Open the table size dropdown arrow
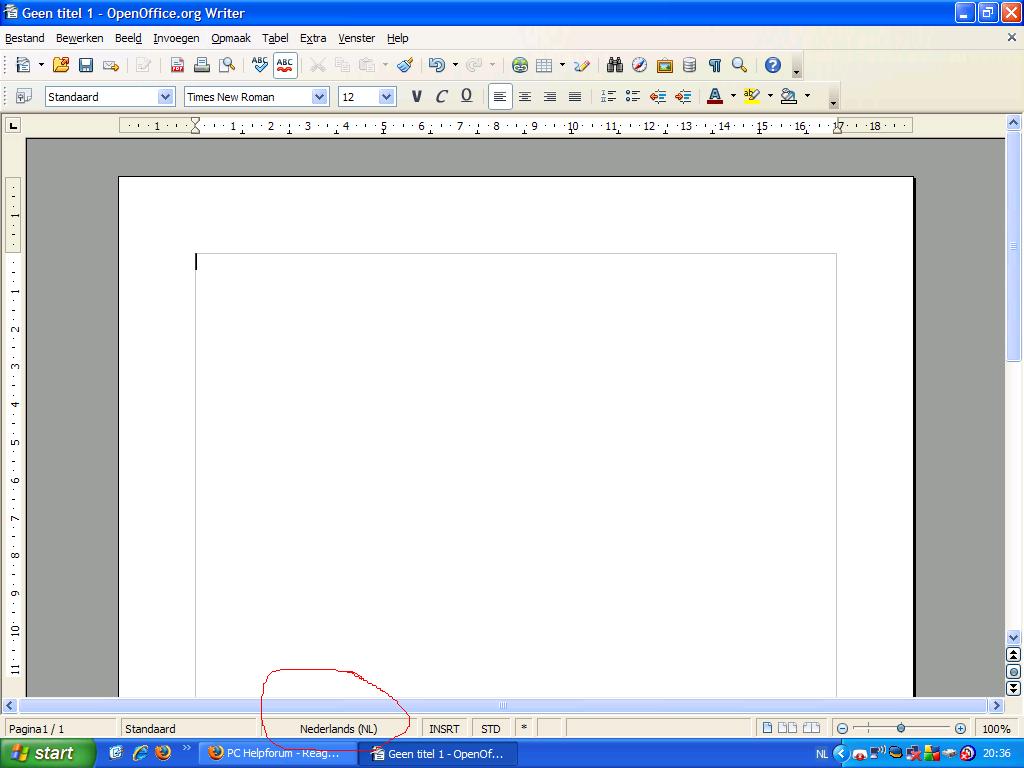The image size is (1024, 768). tap(562, 65)
